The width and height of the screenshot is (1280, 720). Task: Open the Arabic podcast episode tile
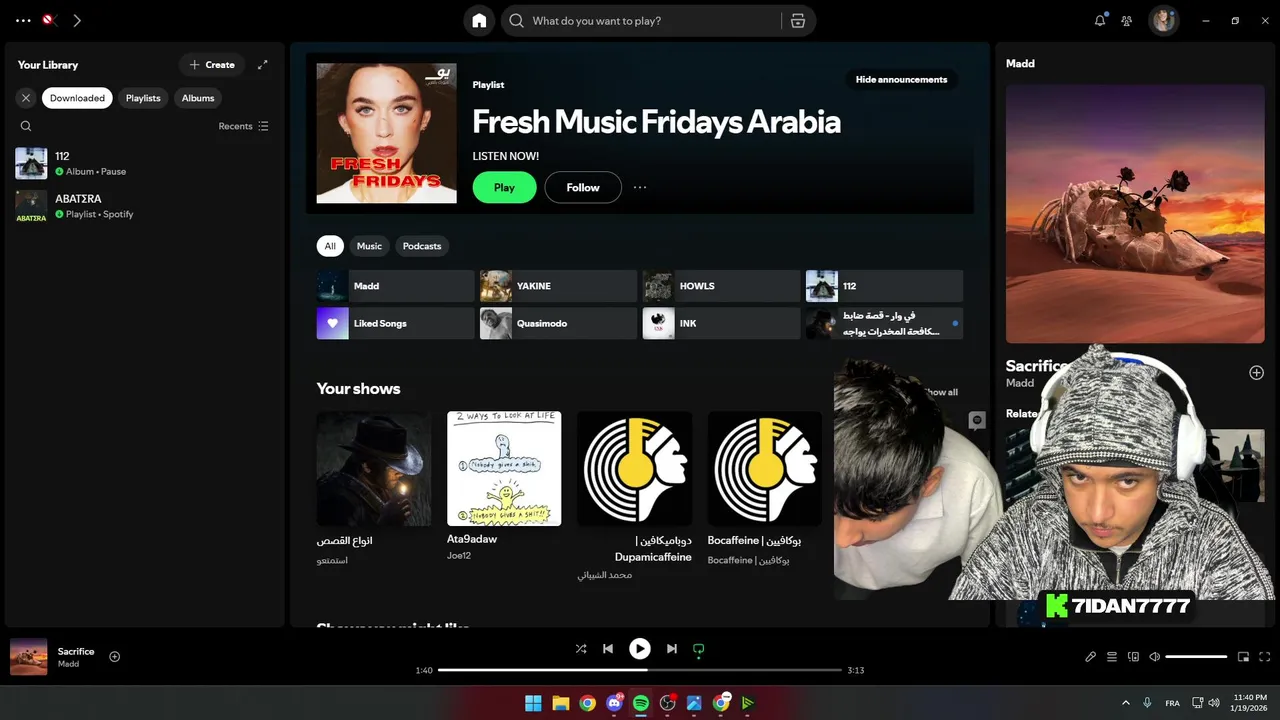[884, 324]
